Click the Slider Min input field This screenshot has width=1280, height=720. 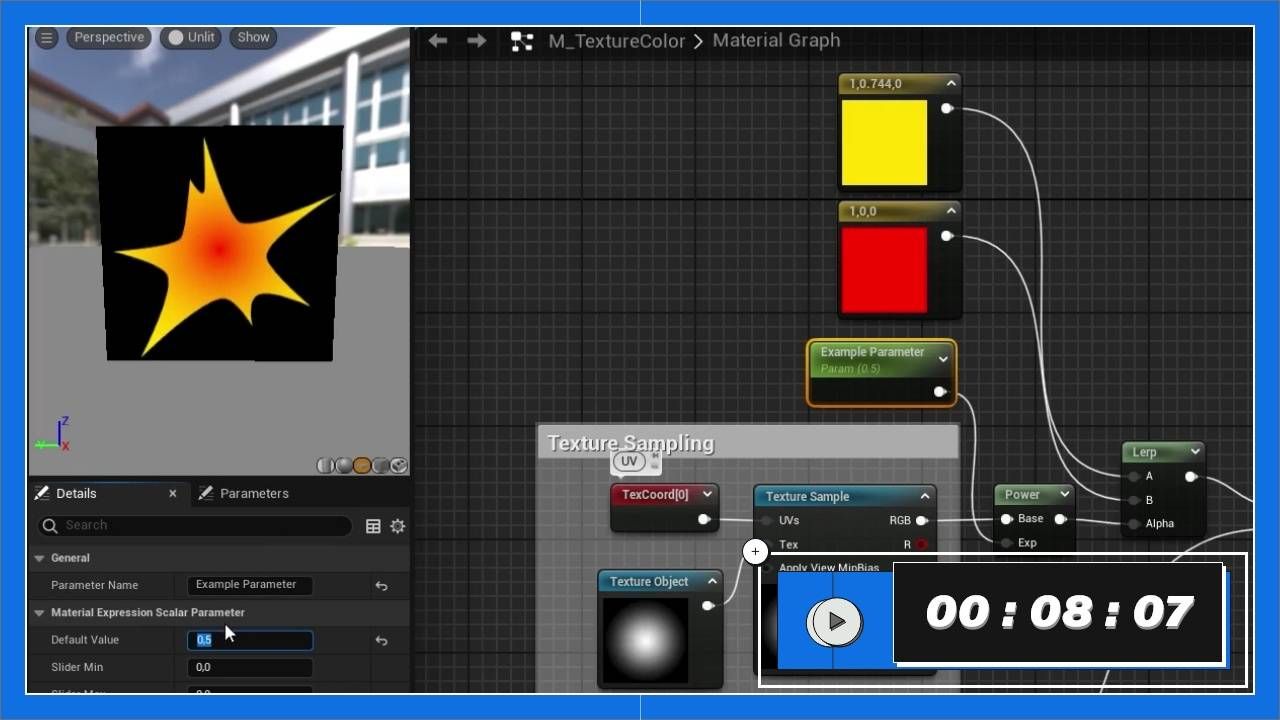[x=250, y=668]
